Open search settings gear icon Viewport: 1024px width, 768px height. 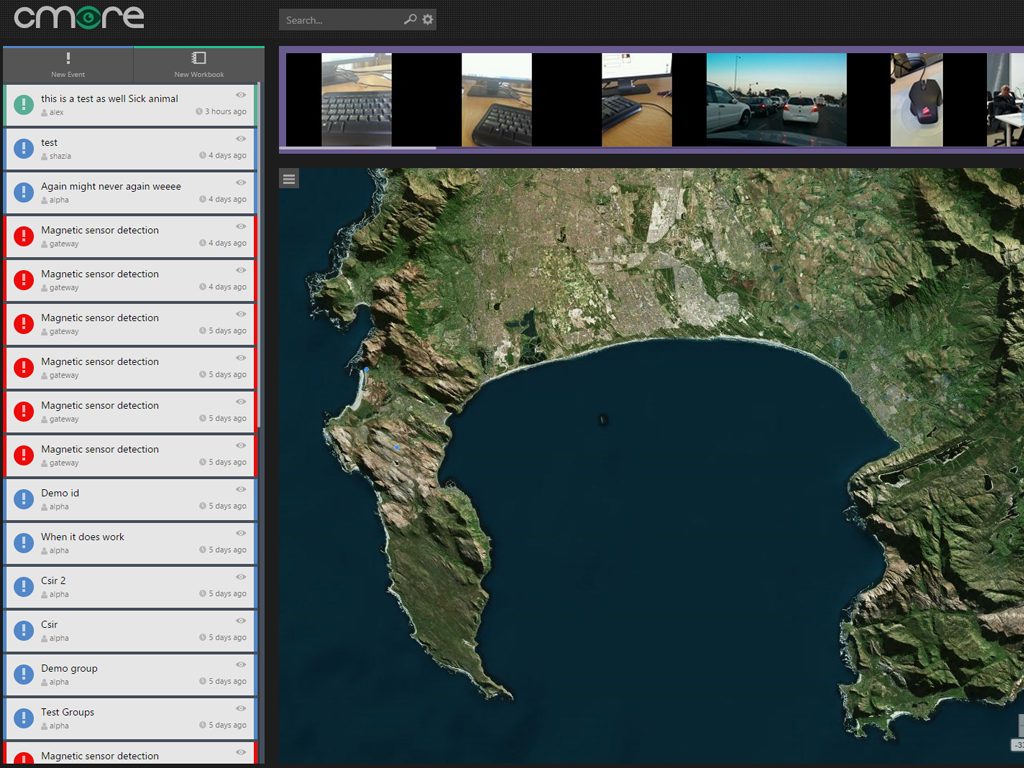428,20
